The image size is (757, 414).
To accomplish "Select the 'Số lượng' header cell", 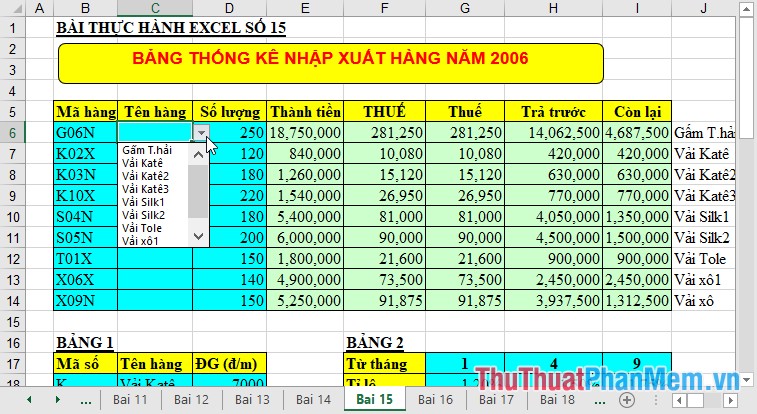I will 229,111.
